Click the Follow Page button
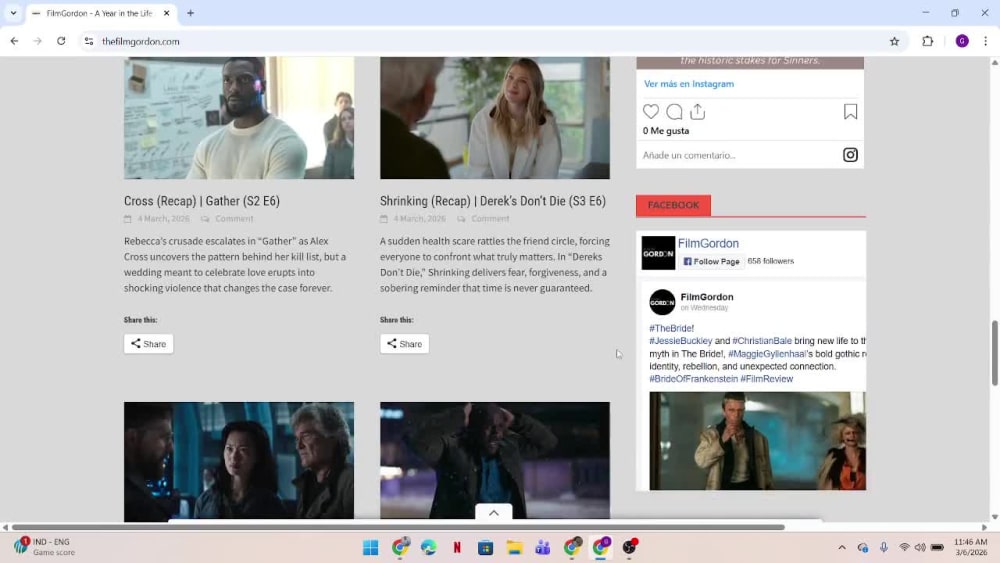 click(711, 261)
